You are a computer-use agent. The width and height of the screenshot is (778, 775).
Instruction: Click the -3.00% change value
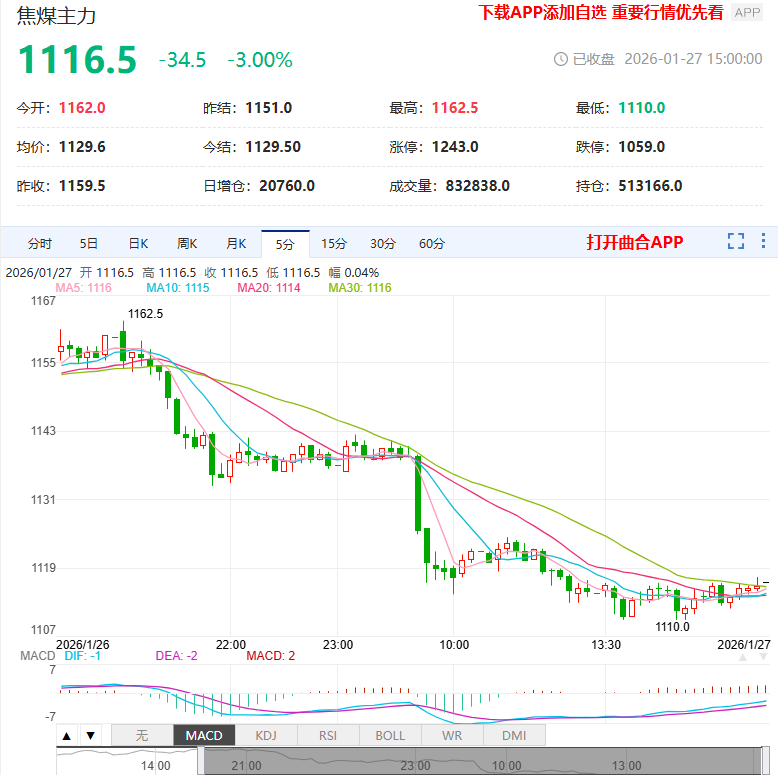260,60
